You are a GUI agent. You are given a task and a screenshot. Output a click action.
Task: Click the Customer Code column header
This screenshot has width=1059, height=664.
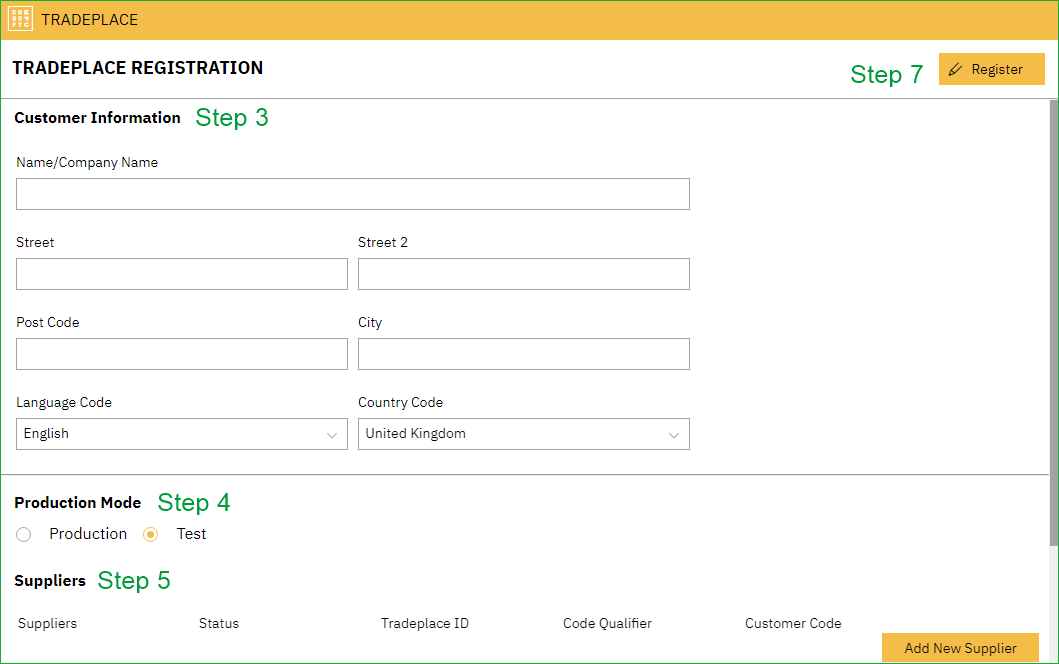(x=793, y=623)
